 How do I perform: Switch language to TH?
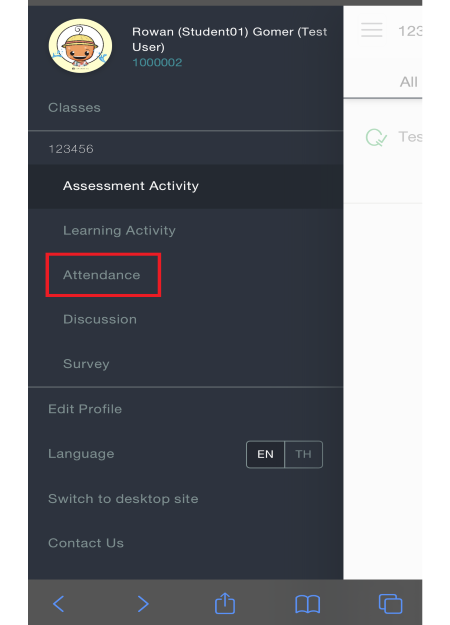pos(303,454)
